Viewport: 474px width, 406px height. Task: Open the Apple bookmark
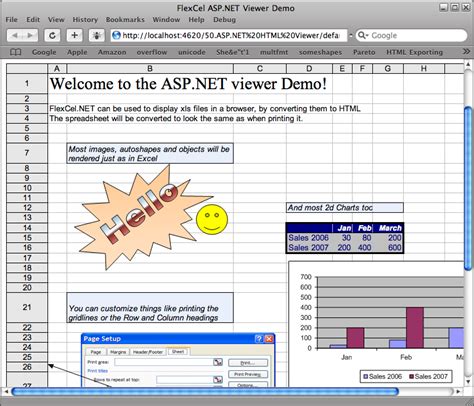tap(77, 52)
